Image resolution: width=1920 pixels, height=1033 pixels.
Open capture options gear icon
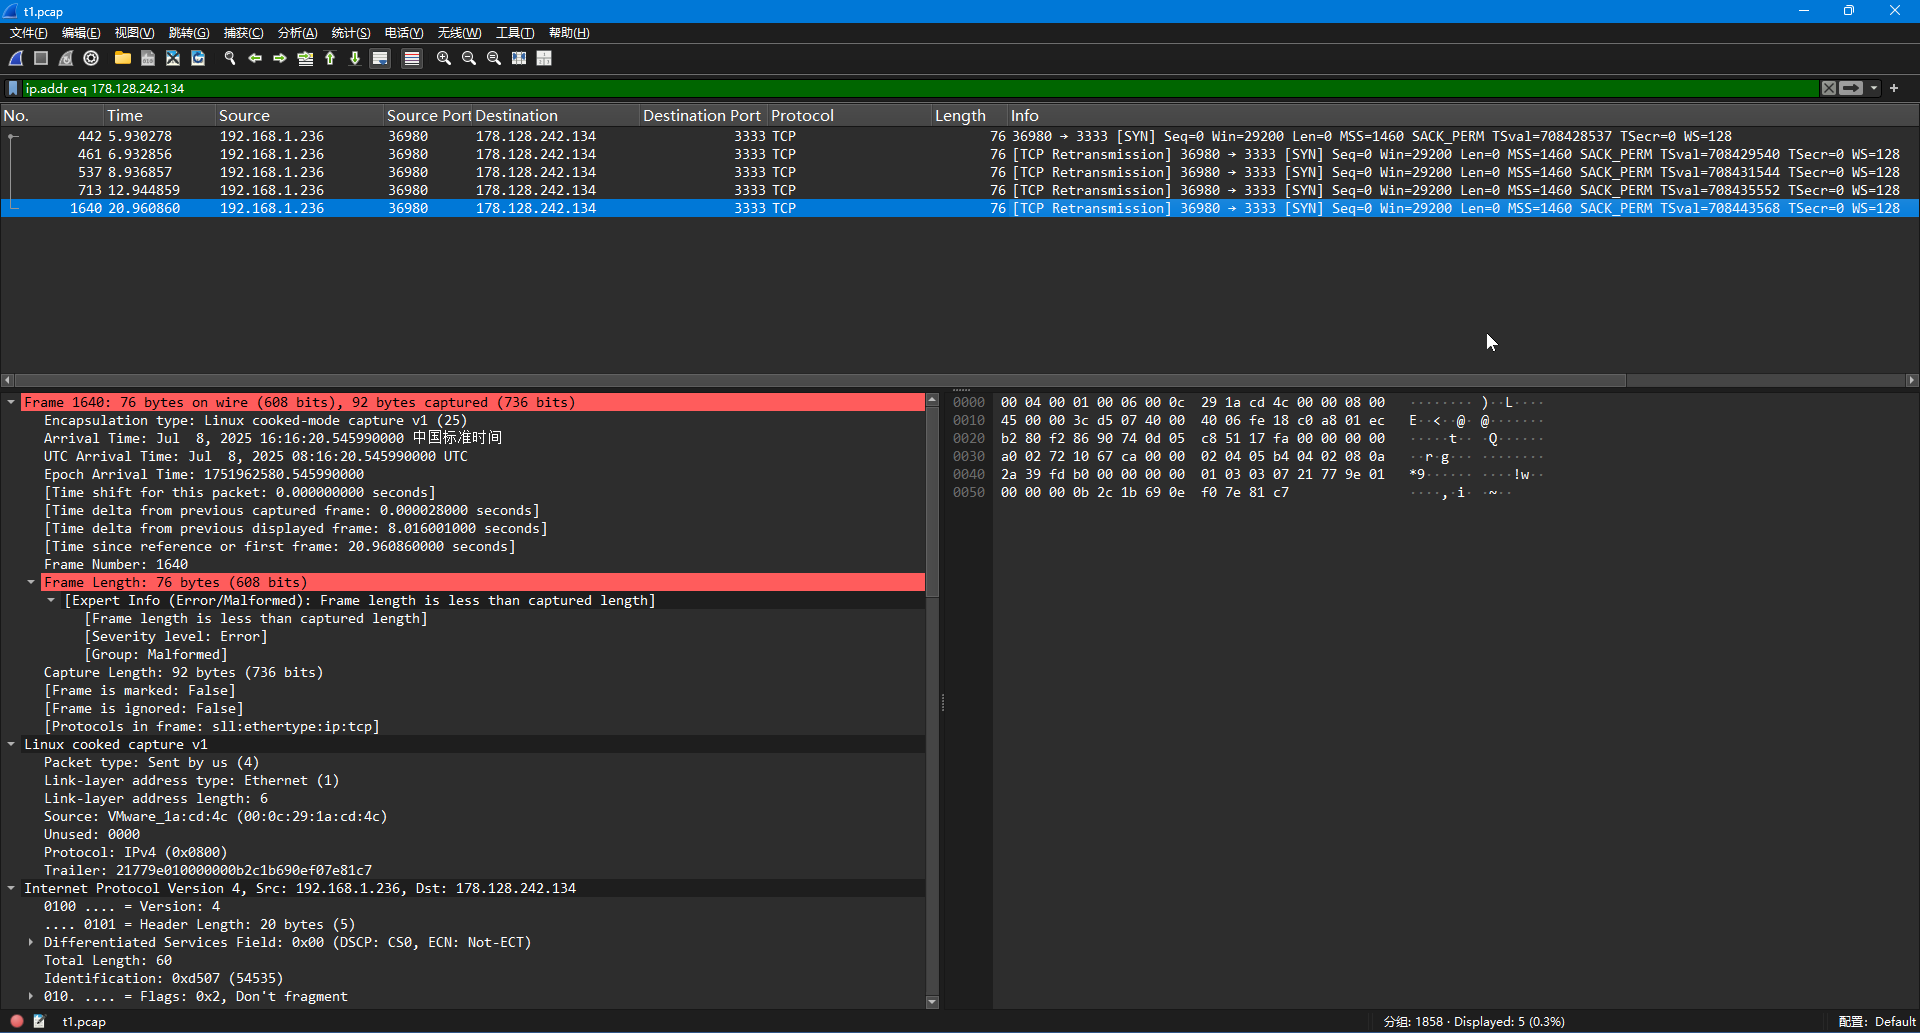click(91, 59)
